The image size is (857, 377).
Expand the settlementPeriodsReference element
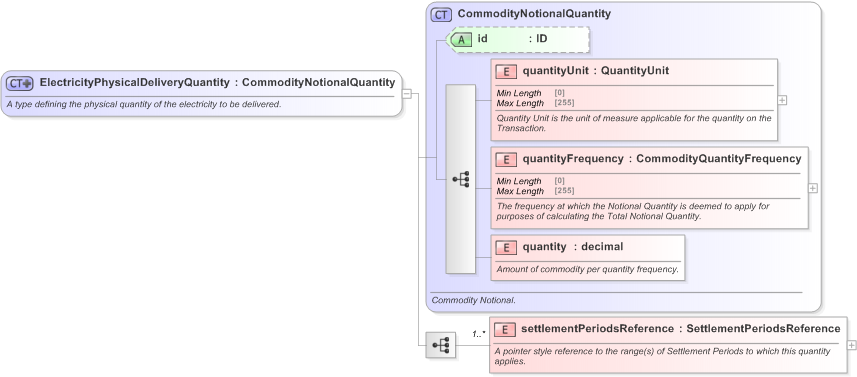[x=852, y=345]
